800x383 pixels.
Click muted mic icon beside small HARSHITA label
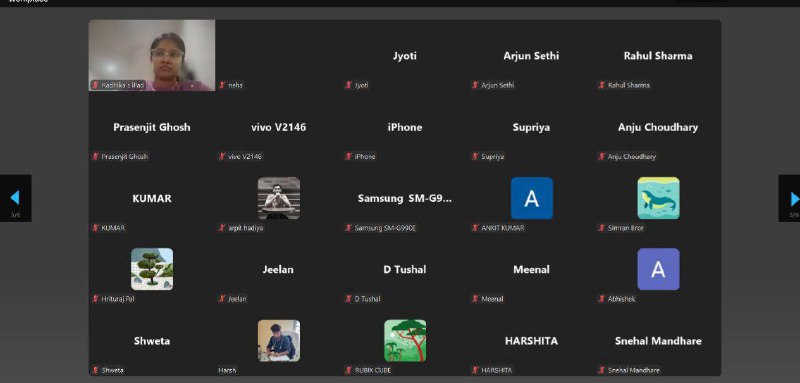475,370
